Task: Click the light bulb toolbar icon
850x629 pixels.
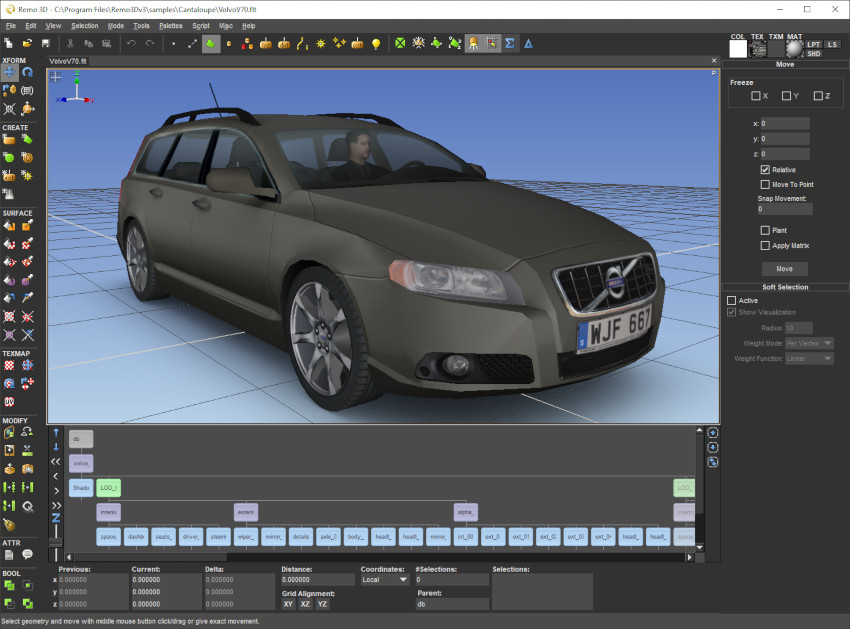Action: (x=376, y=44)
